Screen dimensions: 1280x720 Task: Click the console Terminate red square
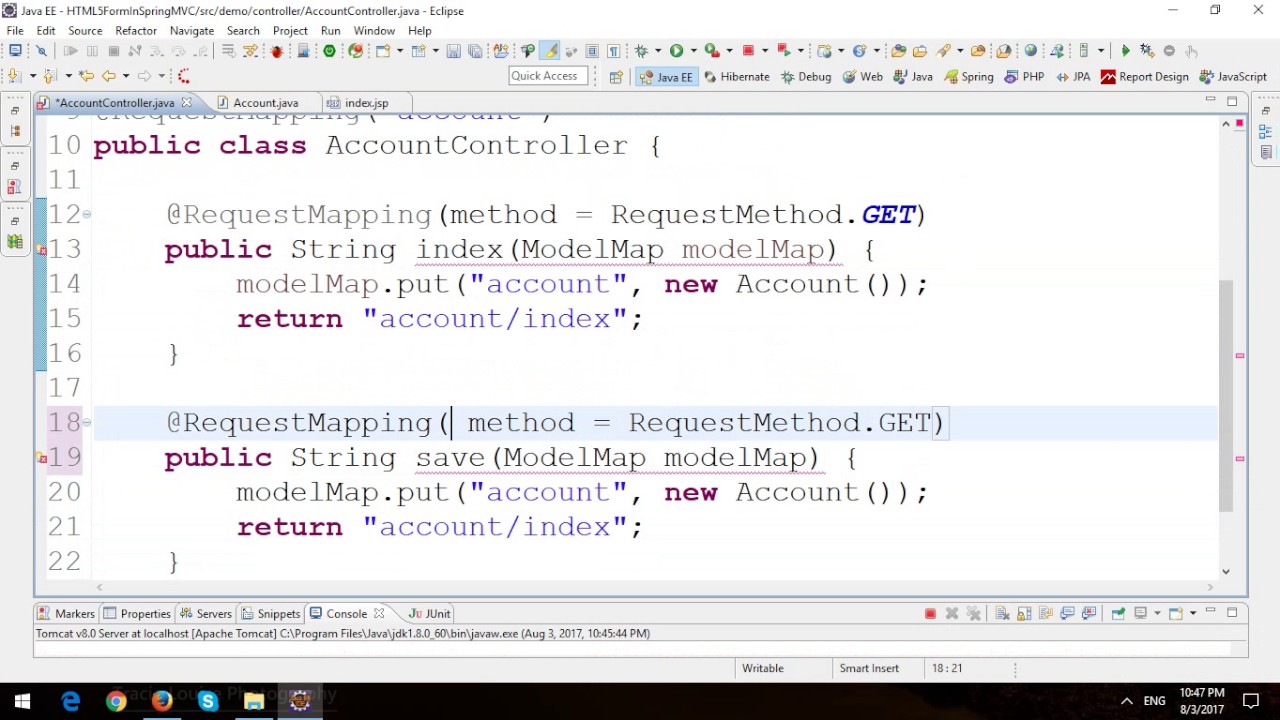(930, 613)
